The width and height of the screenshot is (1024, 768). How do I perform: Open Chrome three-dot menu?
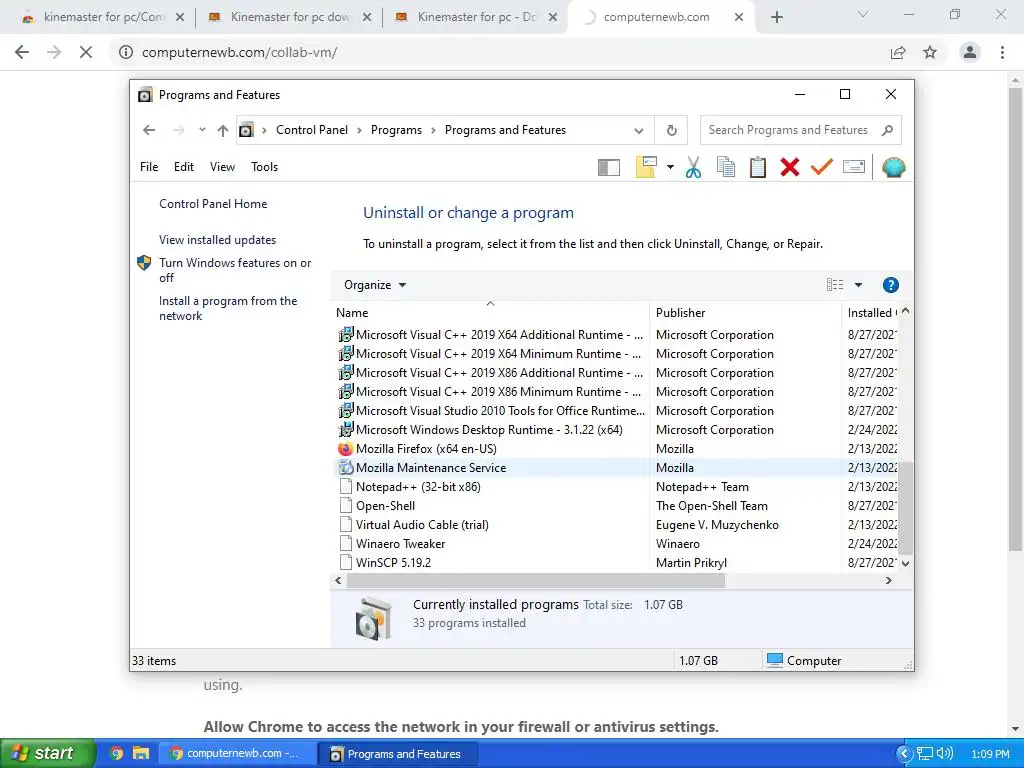click(1002, 52)
